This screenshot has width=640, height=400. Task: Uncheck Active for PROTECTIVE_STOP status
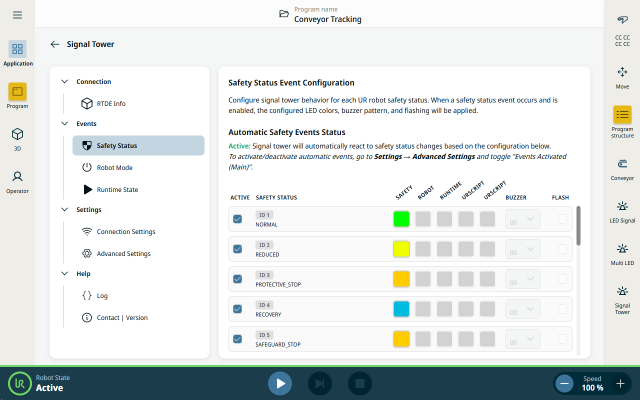pos(238,279)
